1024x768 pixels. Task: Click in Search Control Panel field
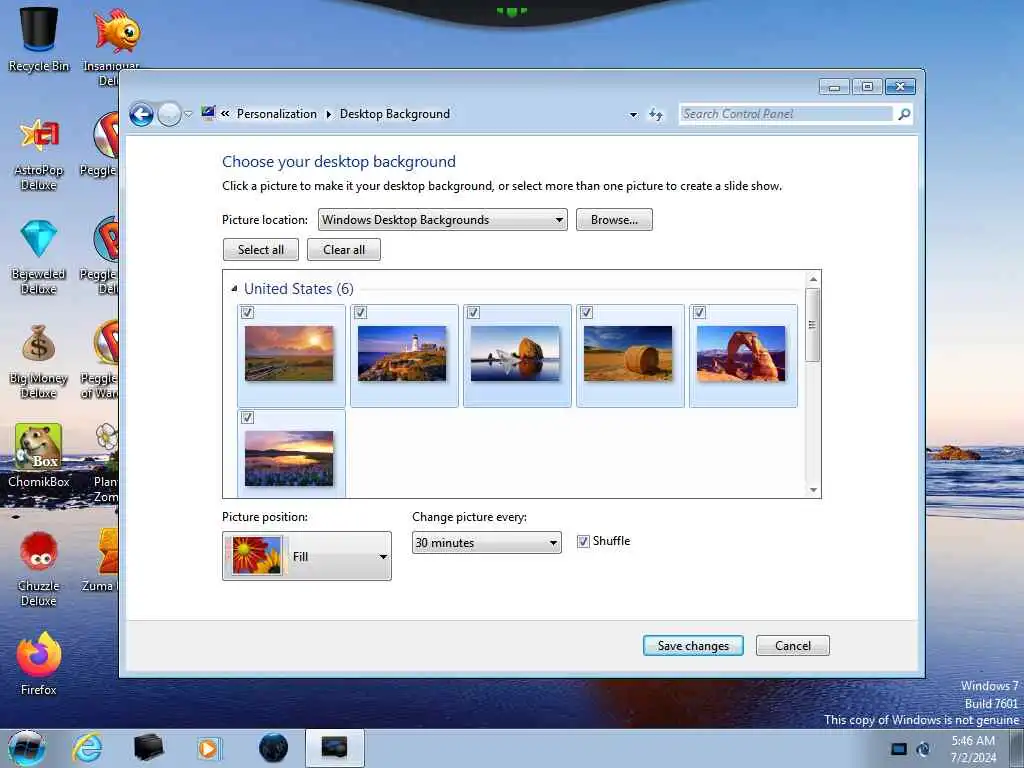[786, 114]
